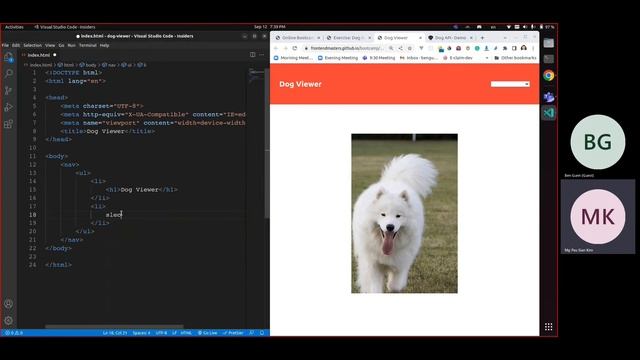Switch to the Online Bootcamp Chrome tab

(297, 38)
